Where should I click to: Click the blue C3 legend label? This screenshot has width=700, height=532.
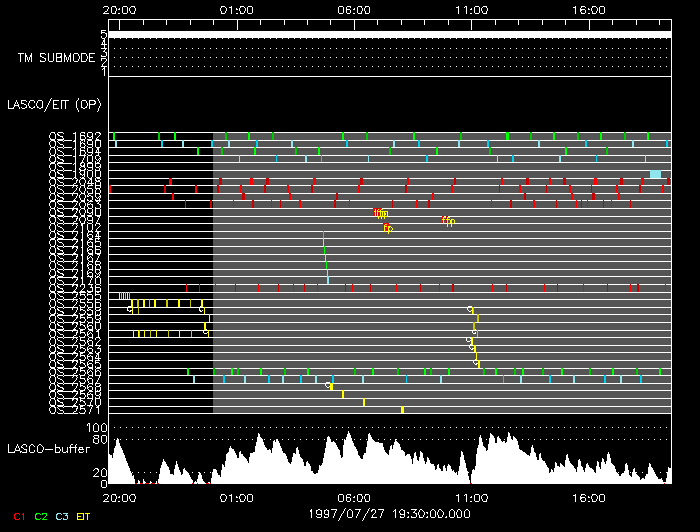coord(61,516)
